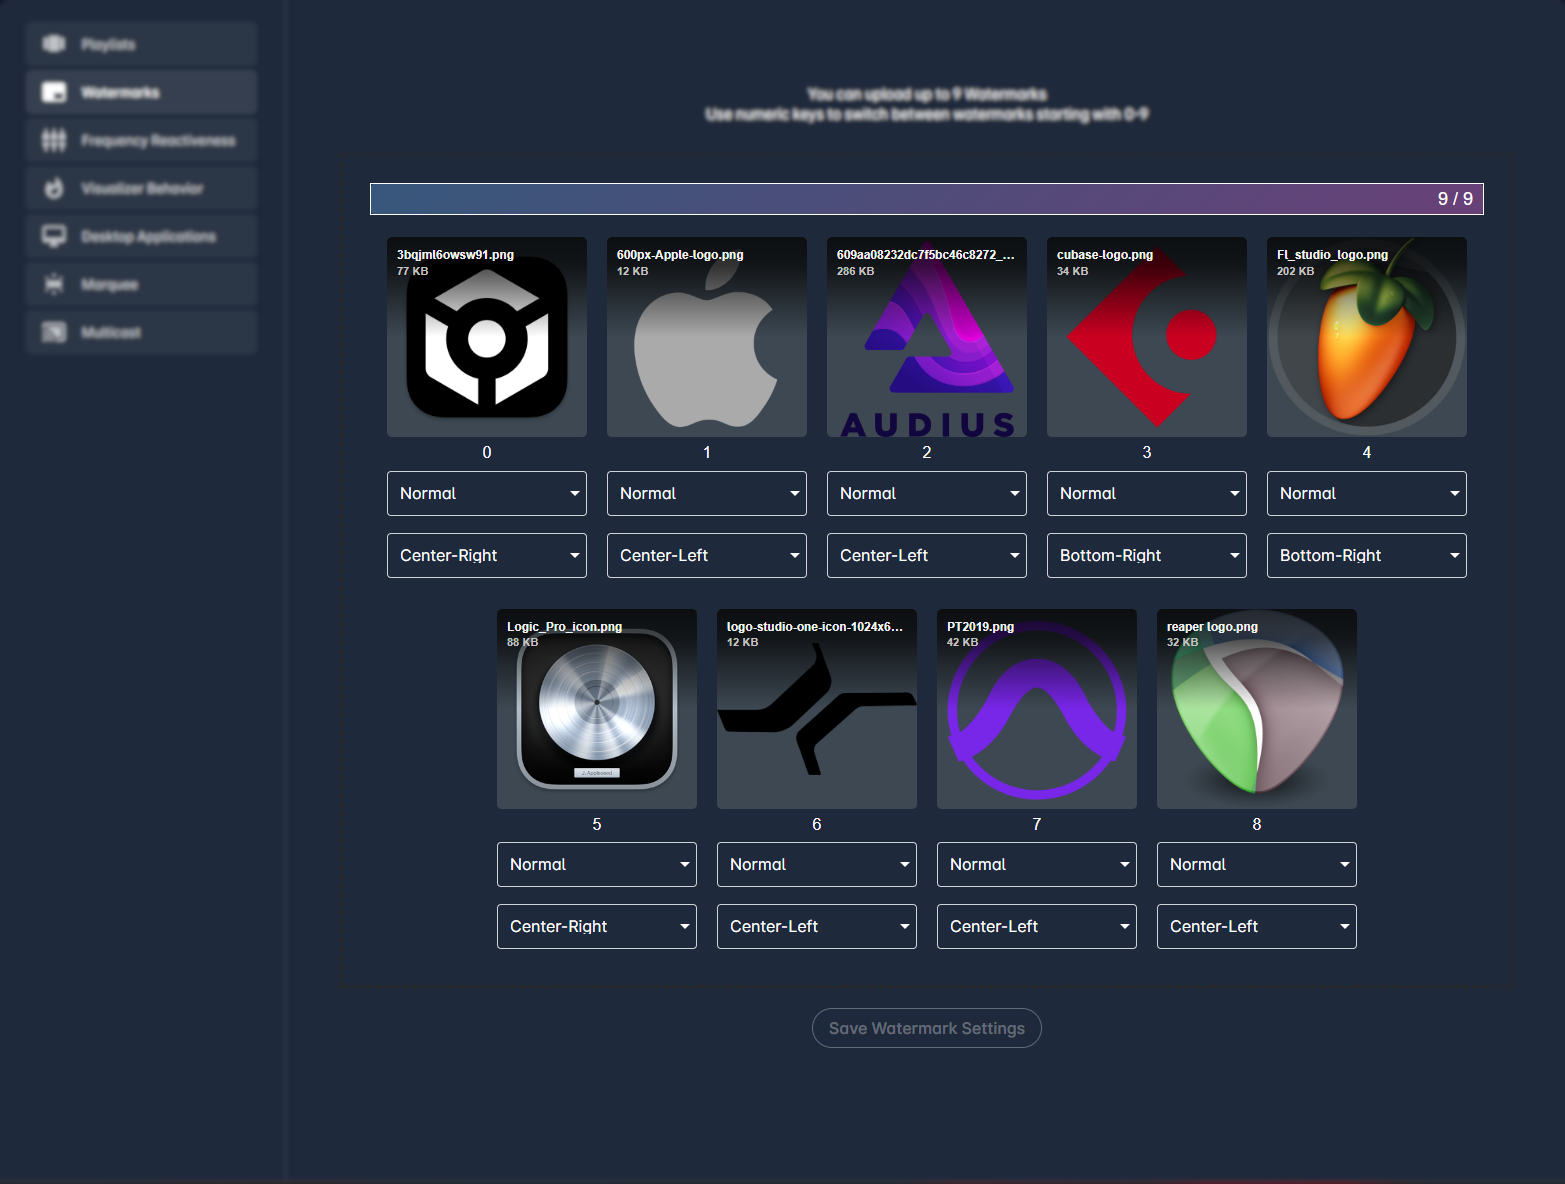Expand the Bottom-Right position dropdown for watermark 3
Image resolution: width=1565 pixels, height=1184 pixels.
1146,555
